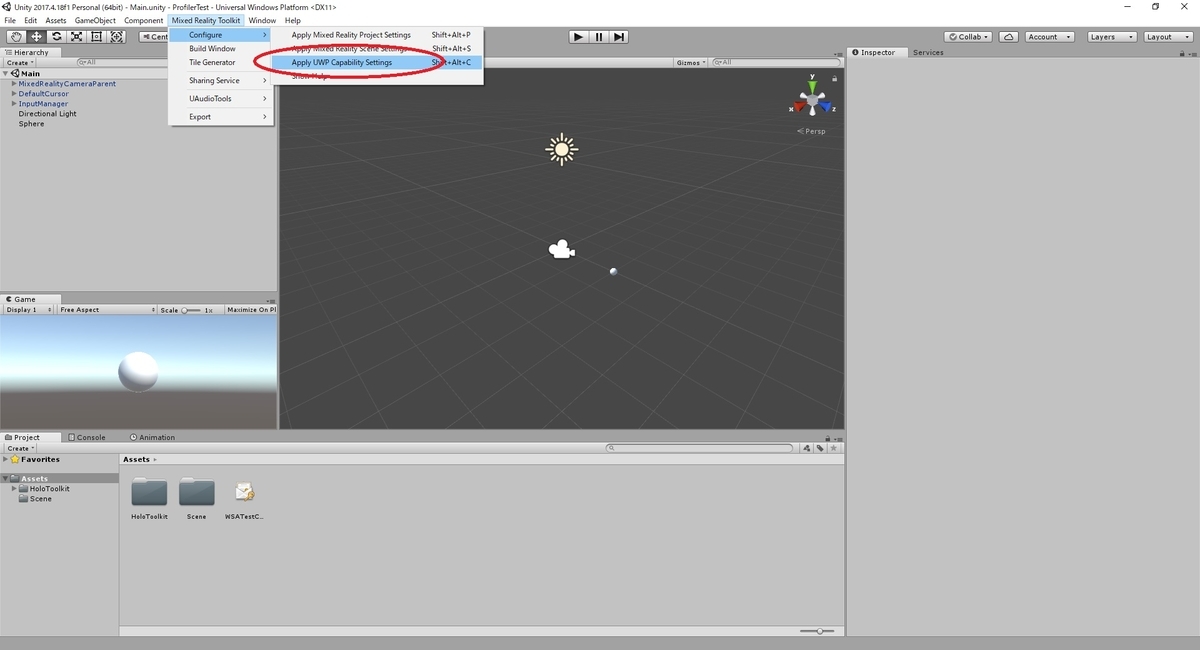Open the Layout dropdown
The width and height of the screenshot is (1200, 650).
pyautogui.click(x=1166, y=37)
